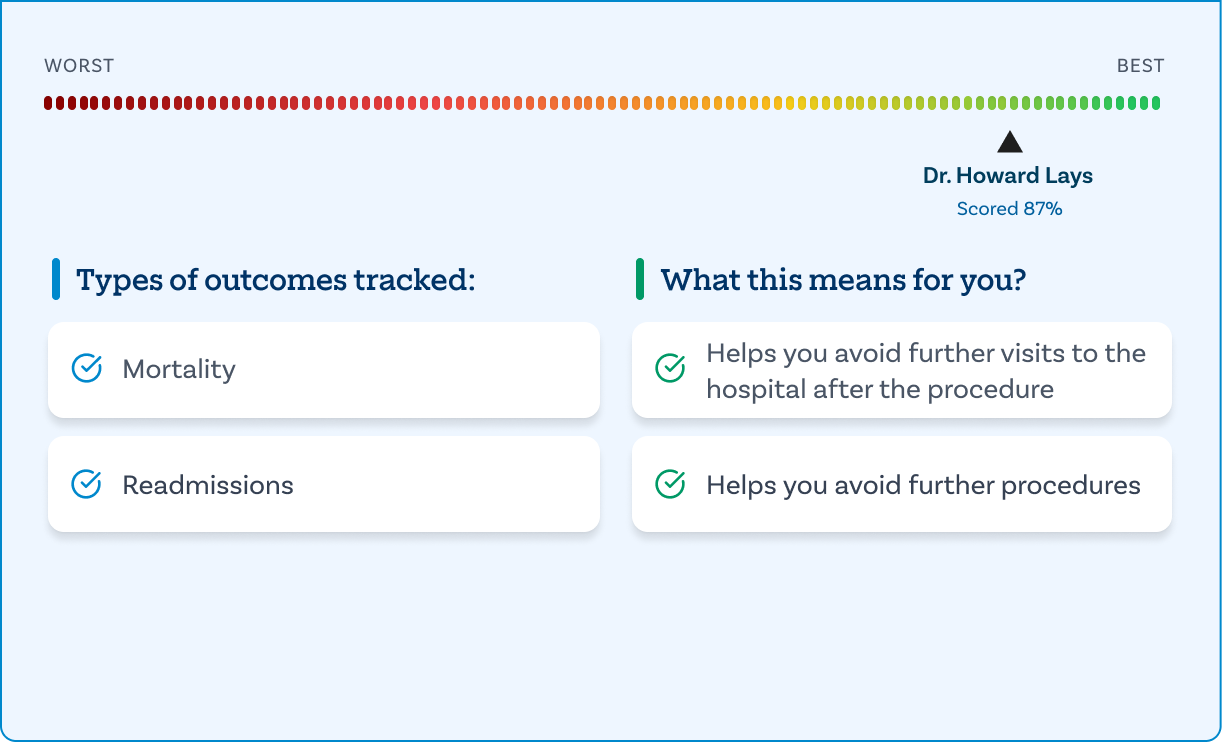Image resolution: width=1222 pixels, height=742 pixels.
Task: Click the black triangle score marker
Action: click(x=1010, y=142)
